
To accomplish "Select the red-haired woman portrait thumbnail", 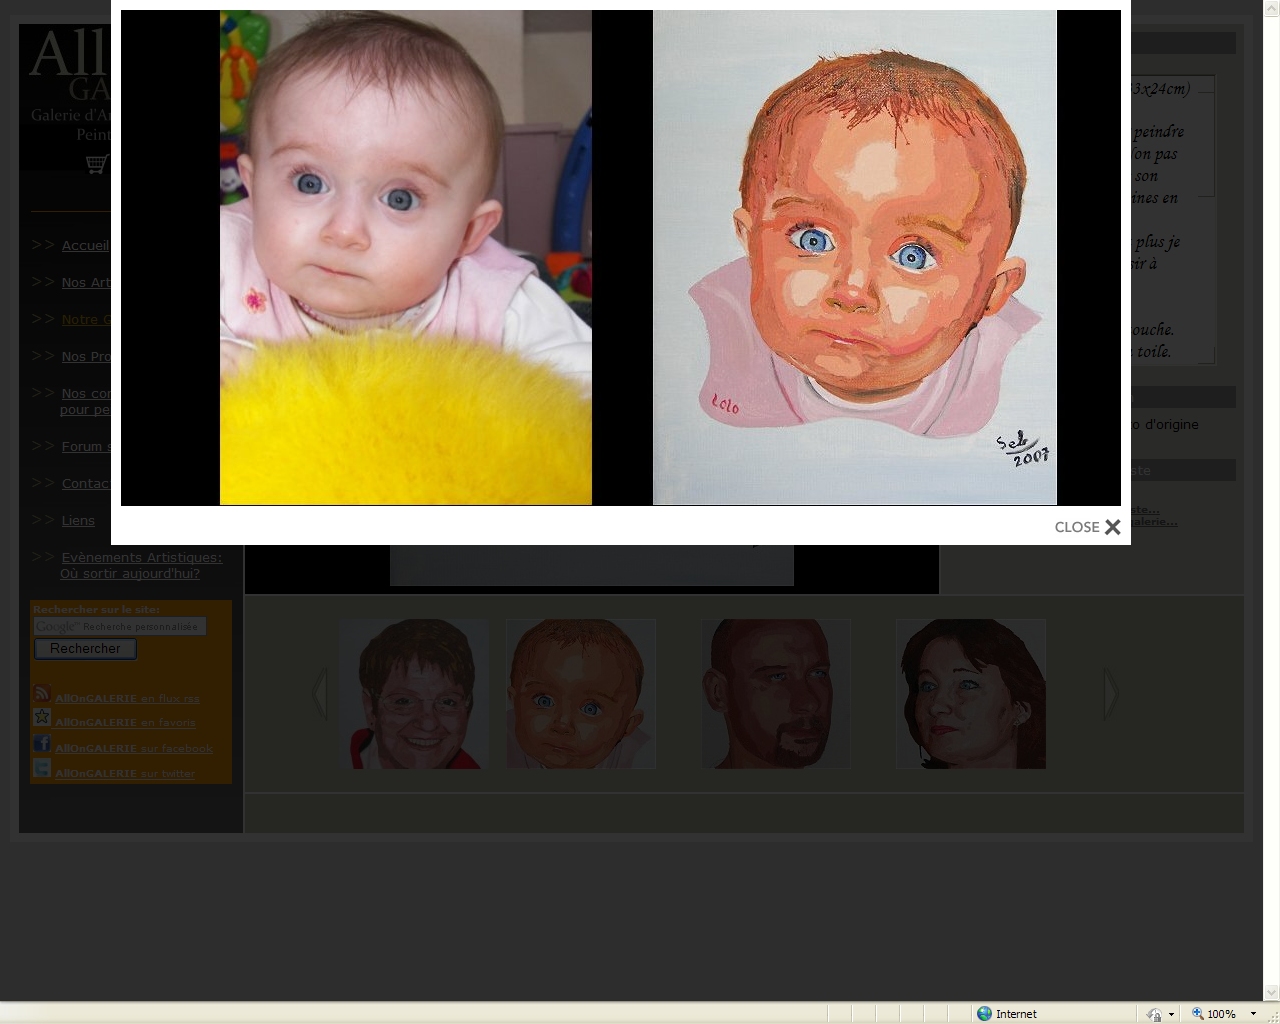I will [x=971, y=694].
